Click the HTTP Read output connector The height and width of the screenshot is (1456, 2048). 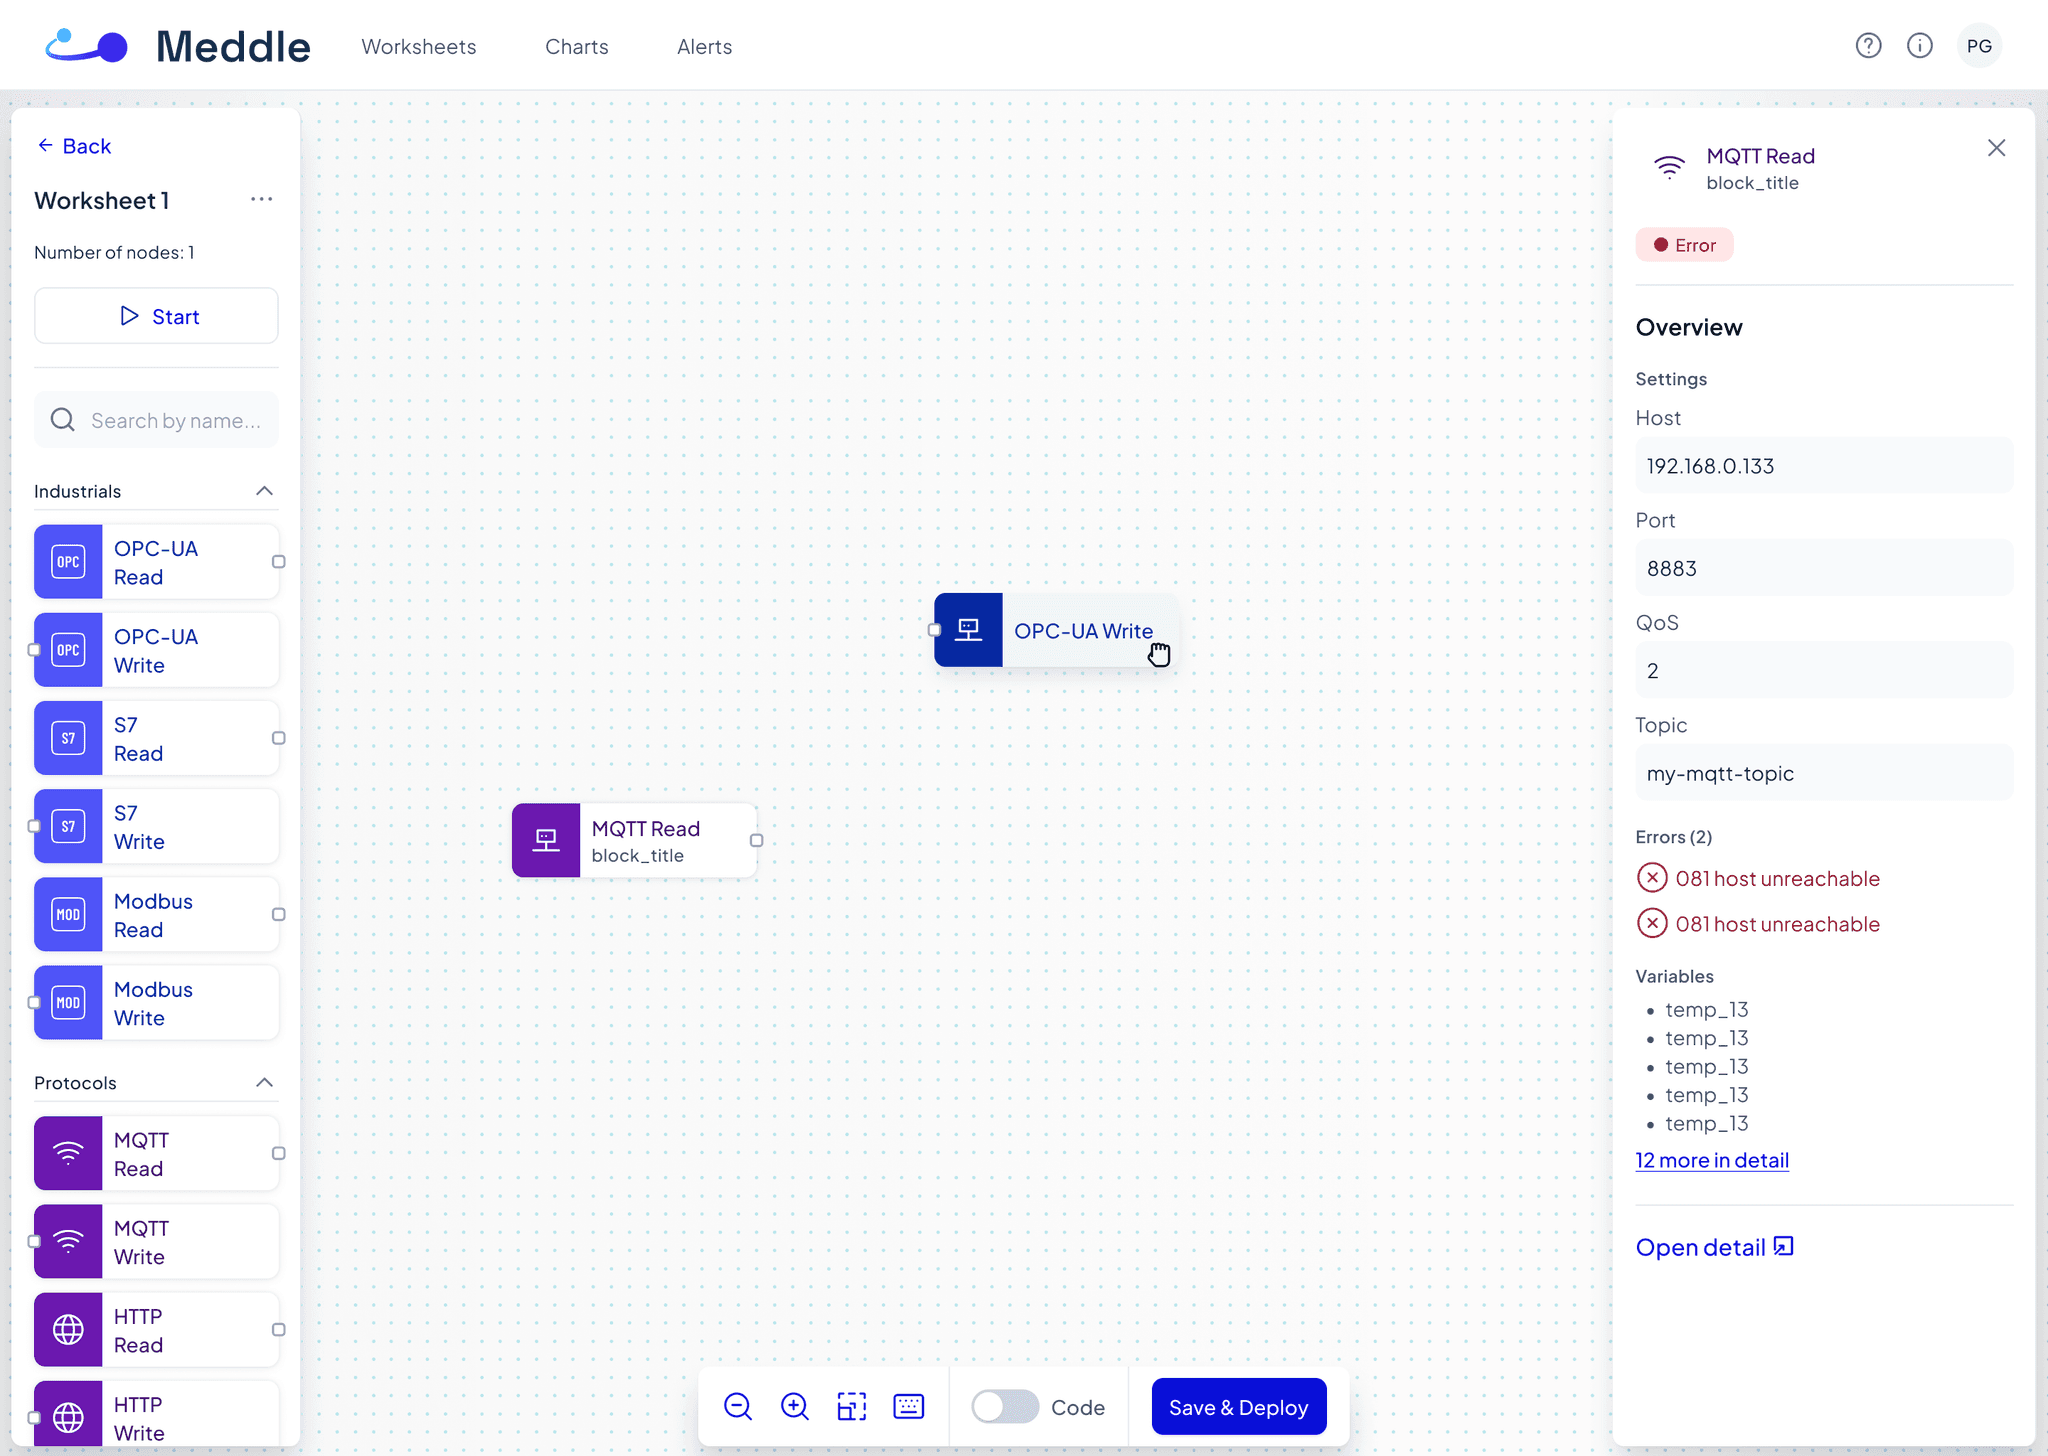[279, 1330]
